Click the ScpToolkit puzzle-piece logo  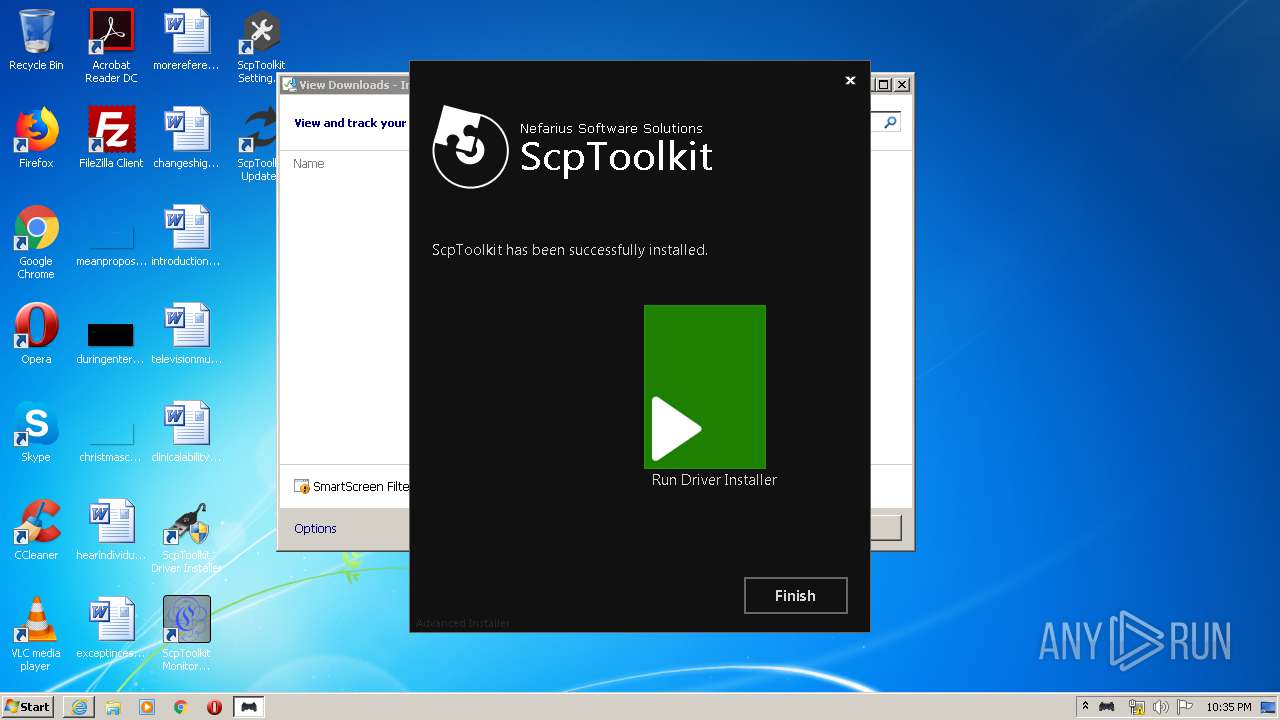[x=470, y=147]
